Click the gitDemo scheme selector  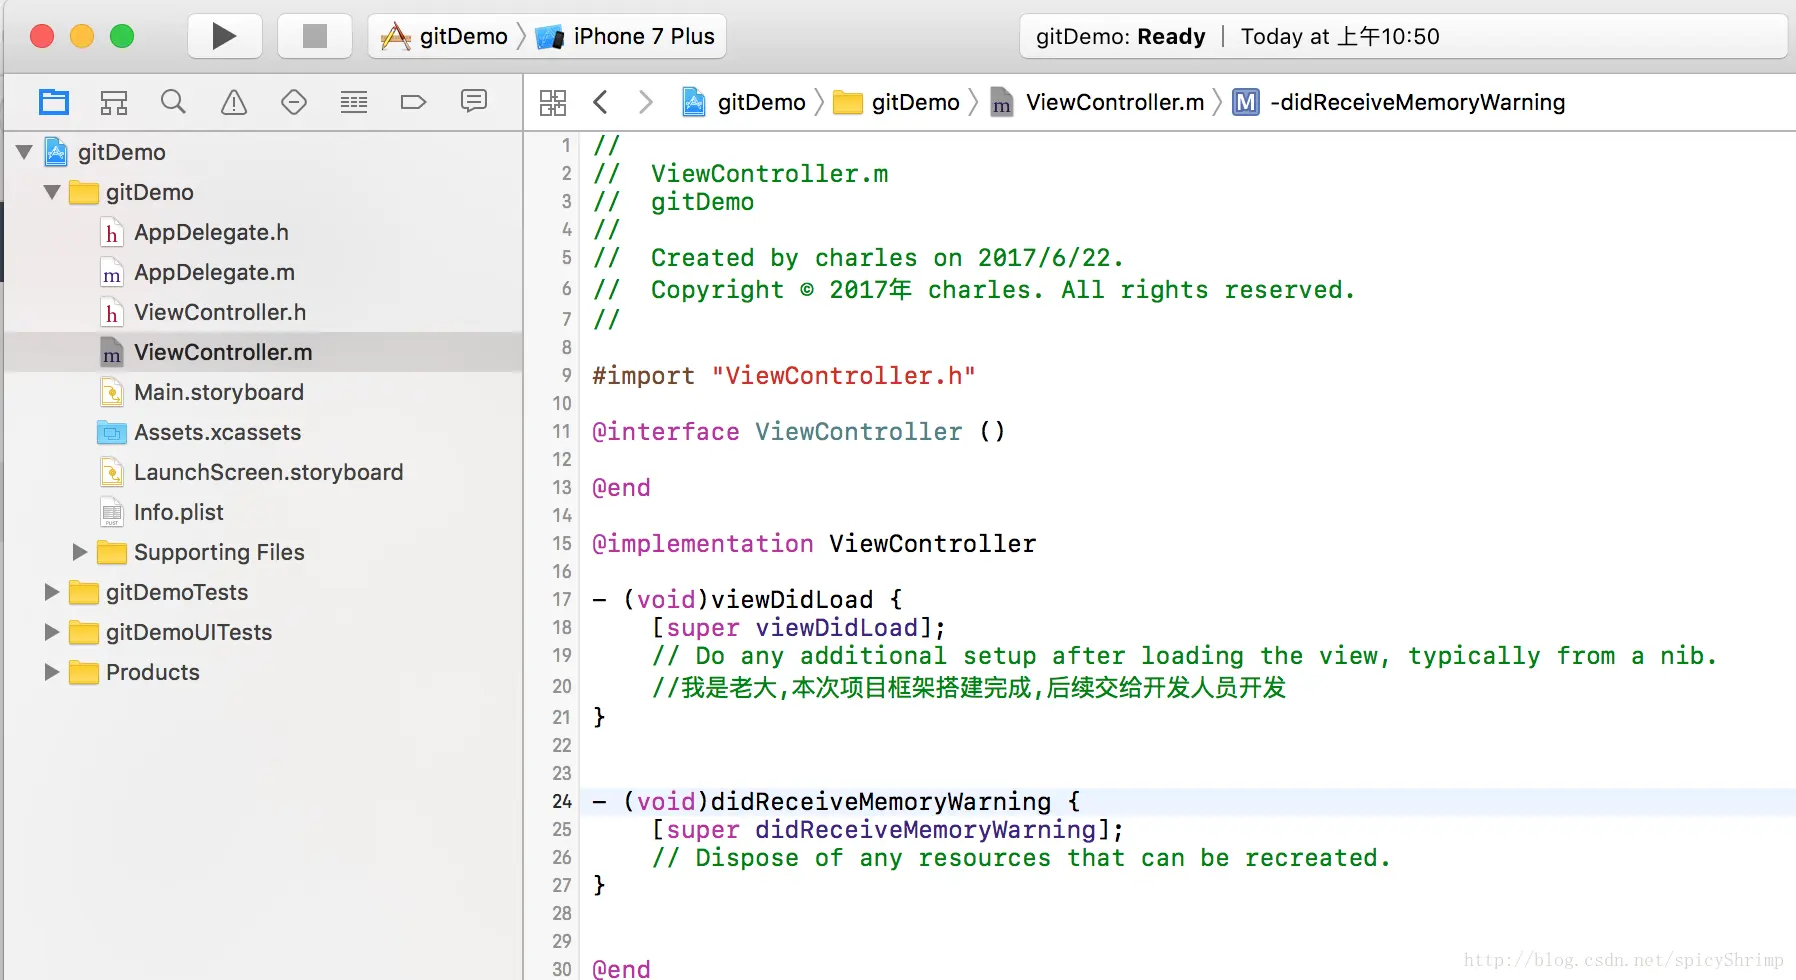coord(445,37)
